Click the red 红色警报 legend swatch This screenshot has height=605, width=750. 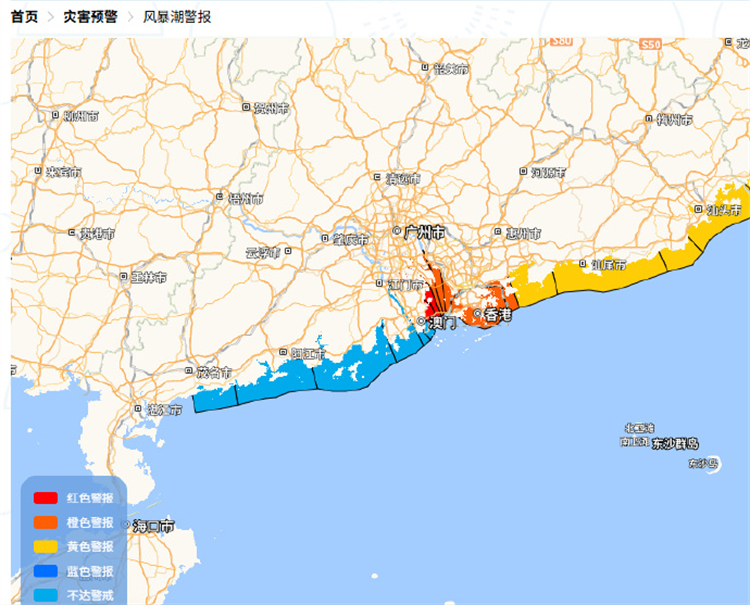(x=45, y=497)
